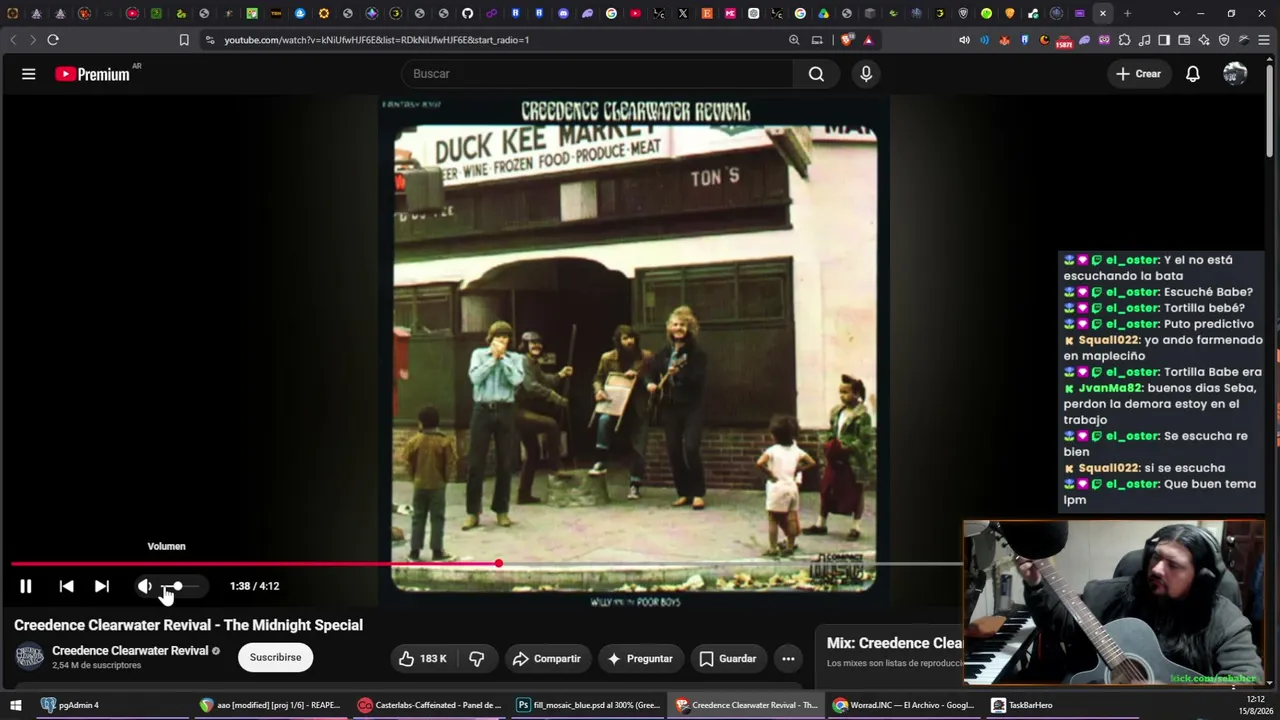Focus the Buscar search field
Viewport: 1280px width, 720px height.
point(598,74)
